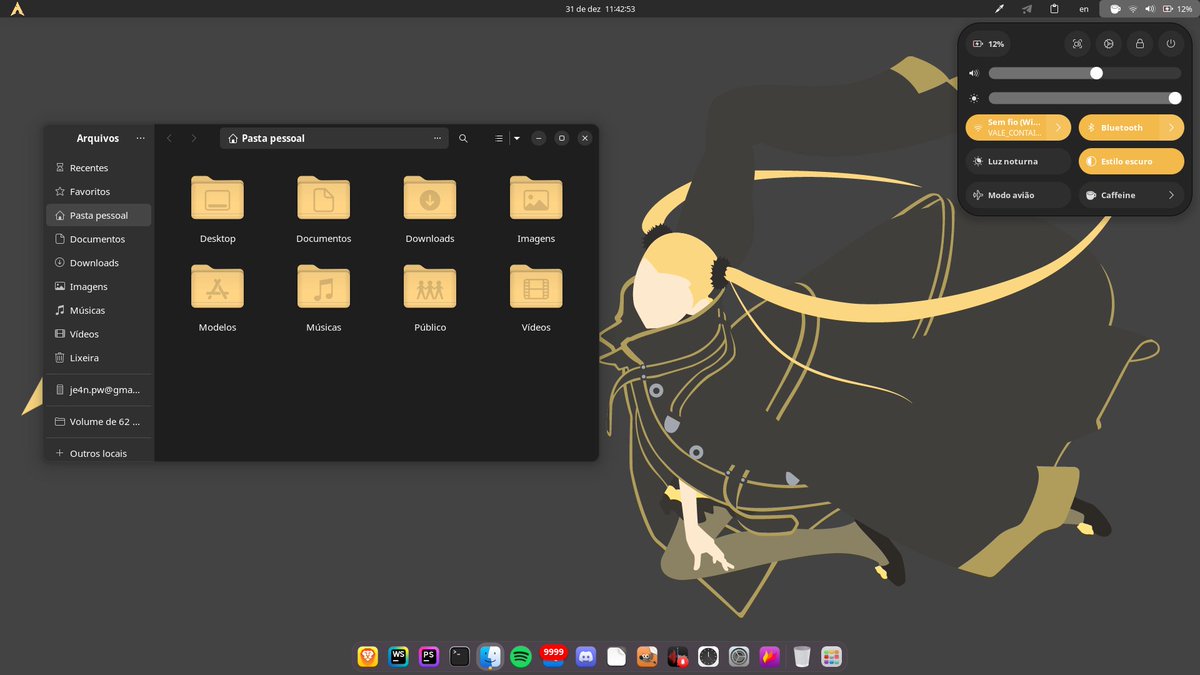Enable Modo avião airplane mode
Screen dimensions: 1200x675
point(1018,195)
